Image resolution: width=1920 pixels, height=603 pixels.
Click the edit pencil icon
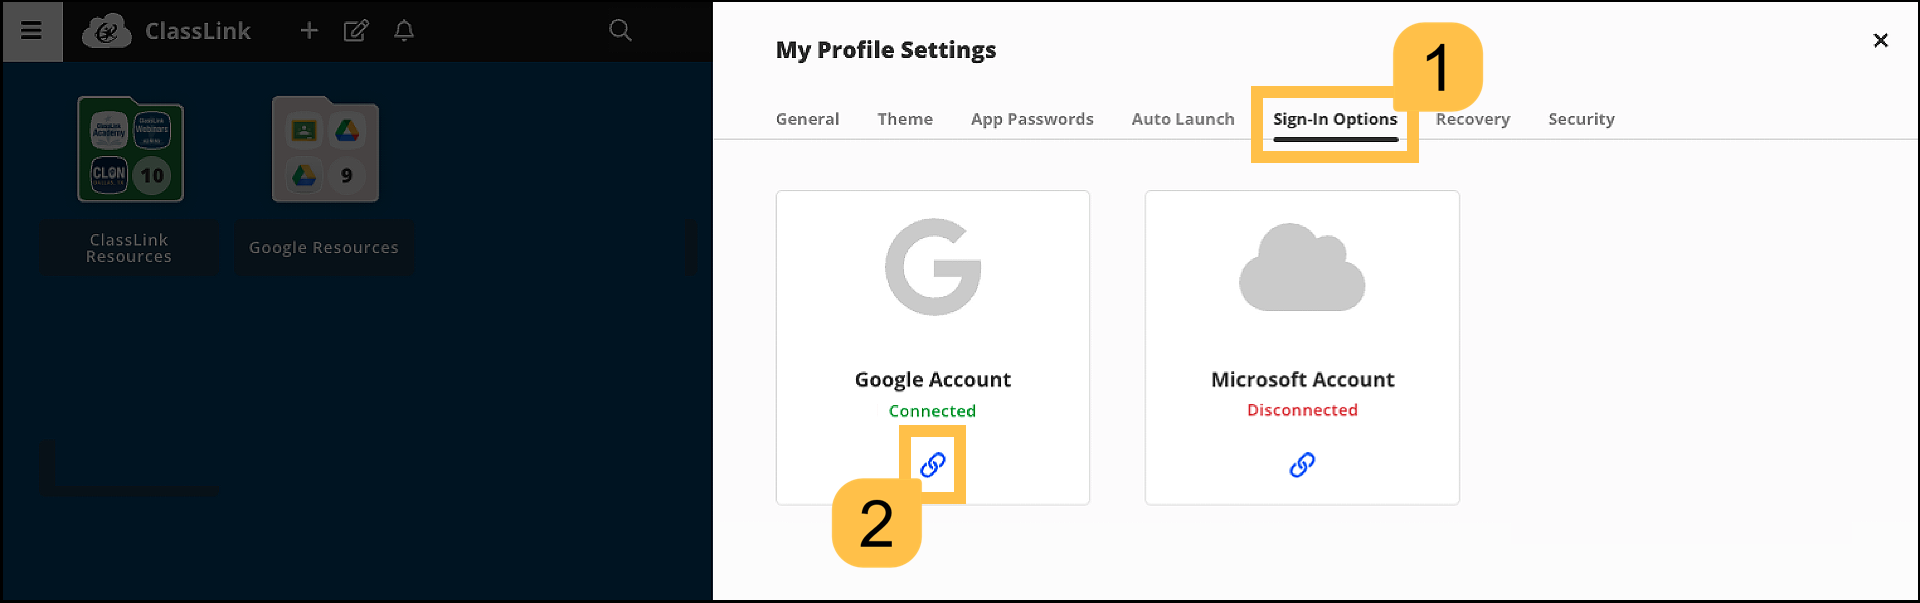tap(356, 31)
